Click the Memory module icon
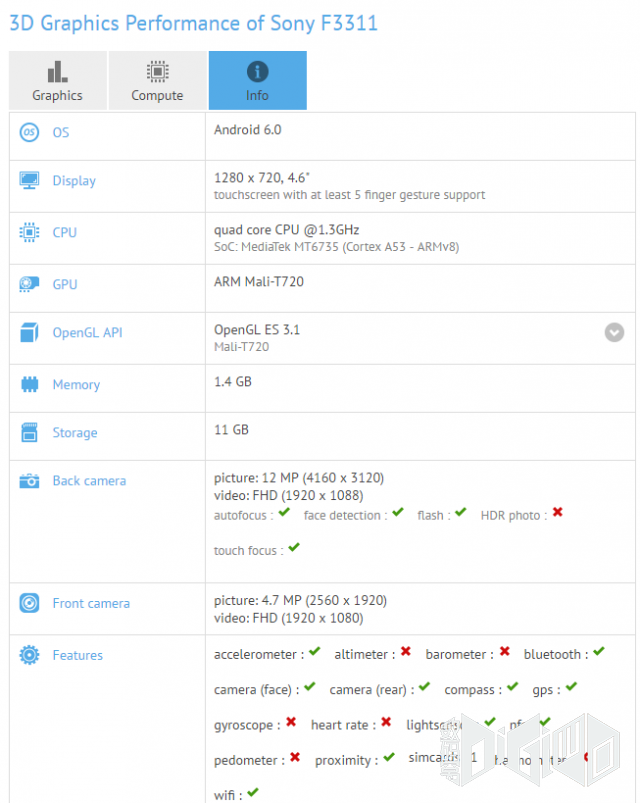Image resolution: width=640 pixels, height=803 pixels. point(29,384)
